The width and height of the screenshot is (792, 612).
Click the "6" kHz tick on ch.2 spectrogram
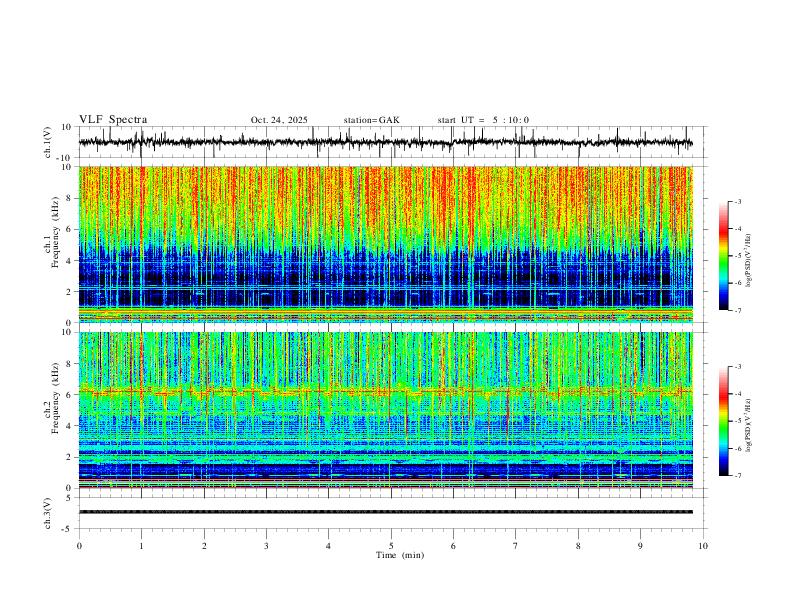click(69, 395)
